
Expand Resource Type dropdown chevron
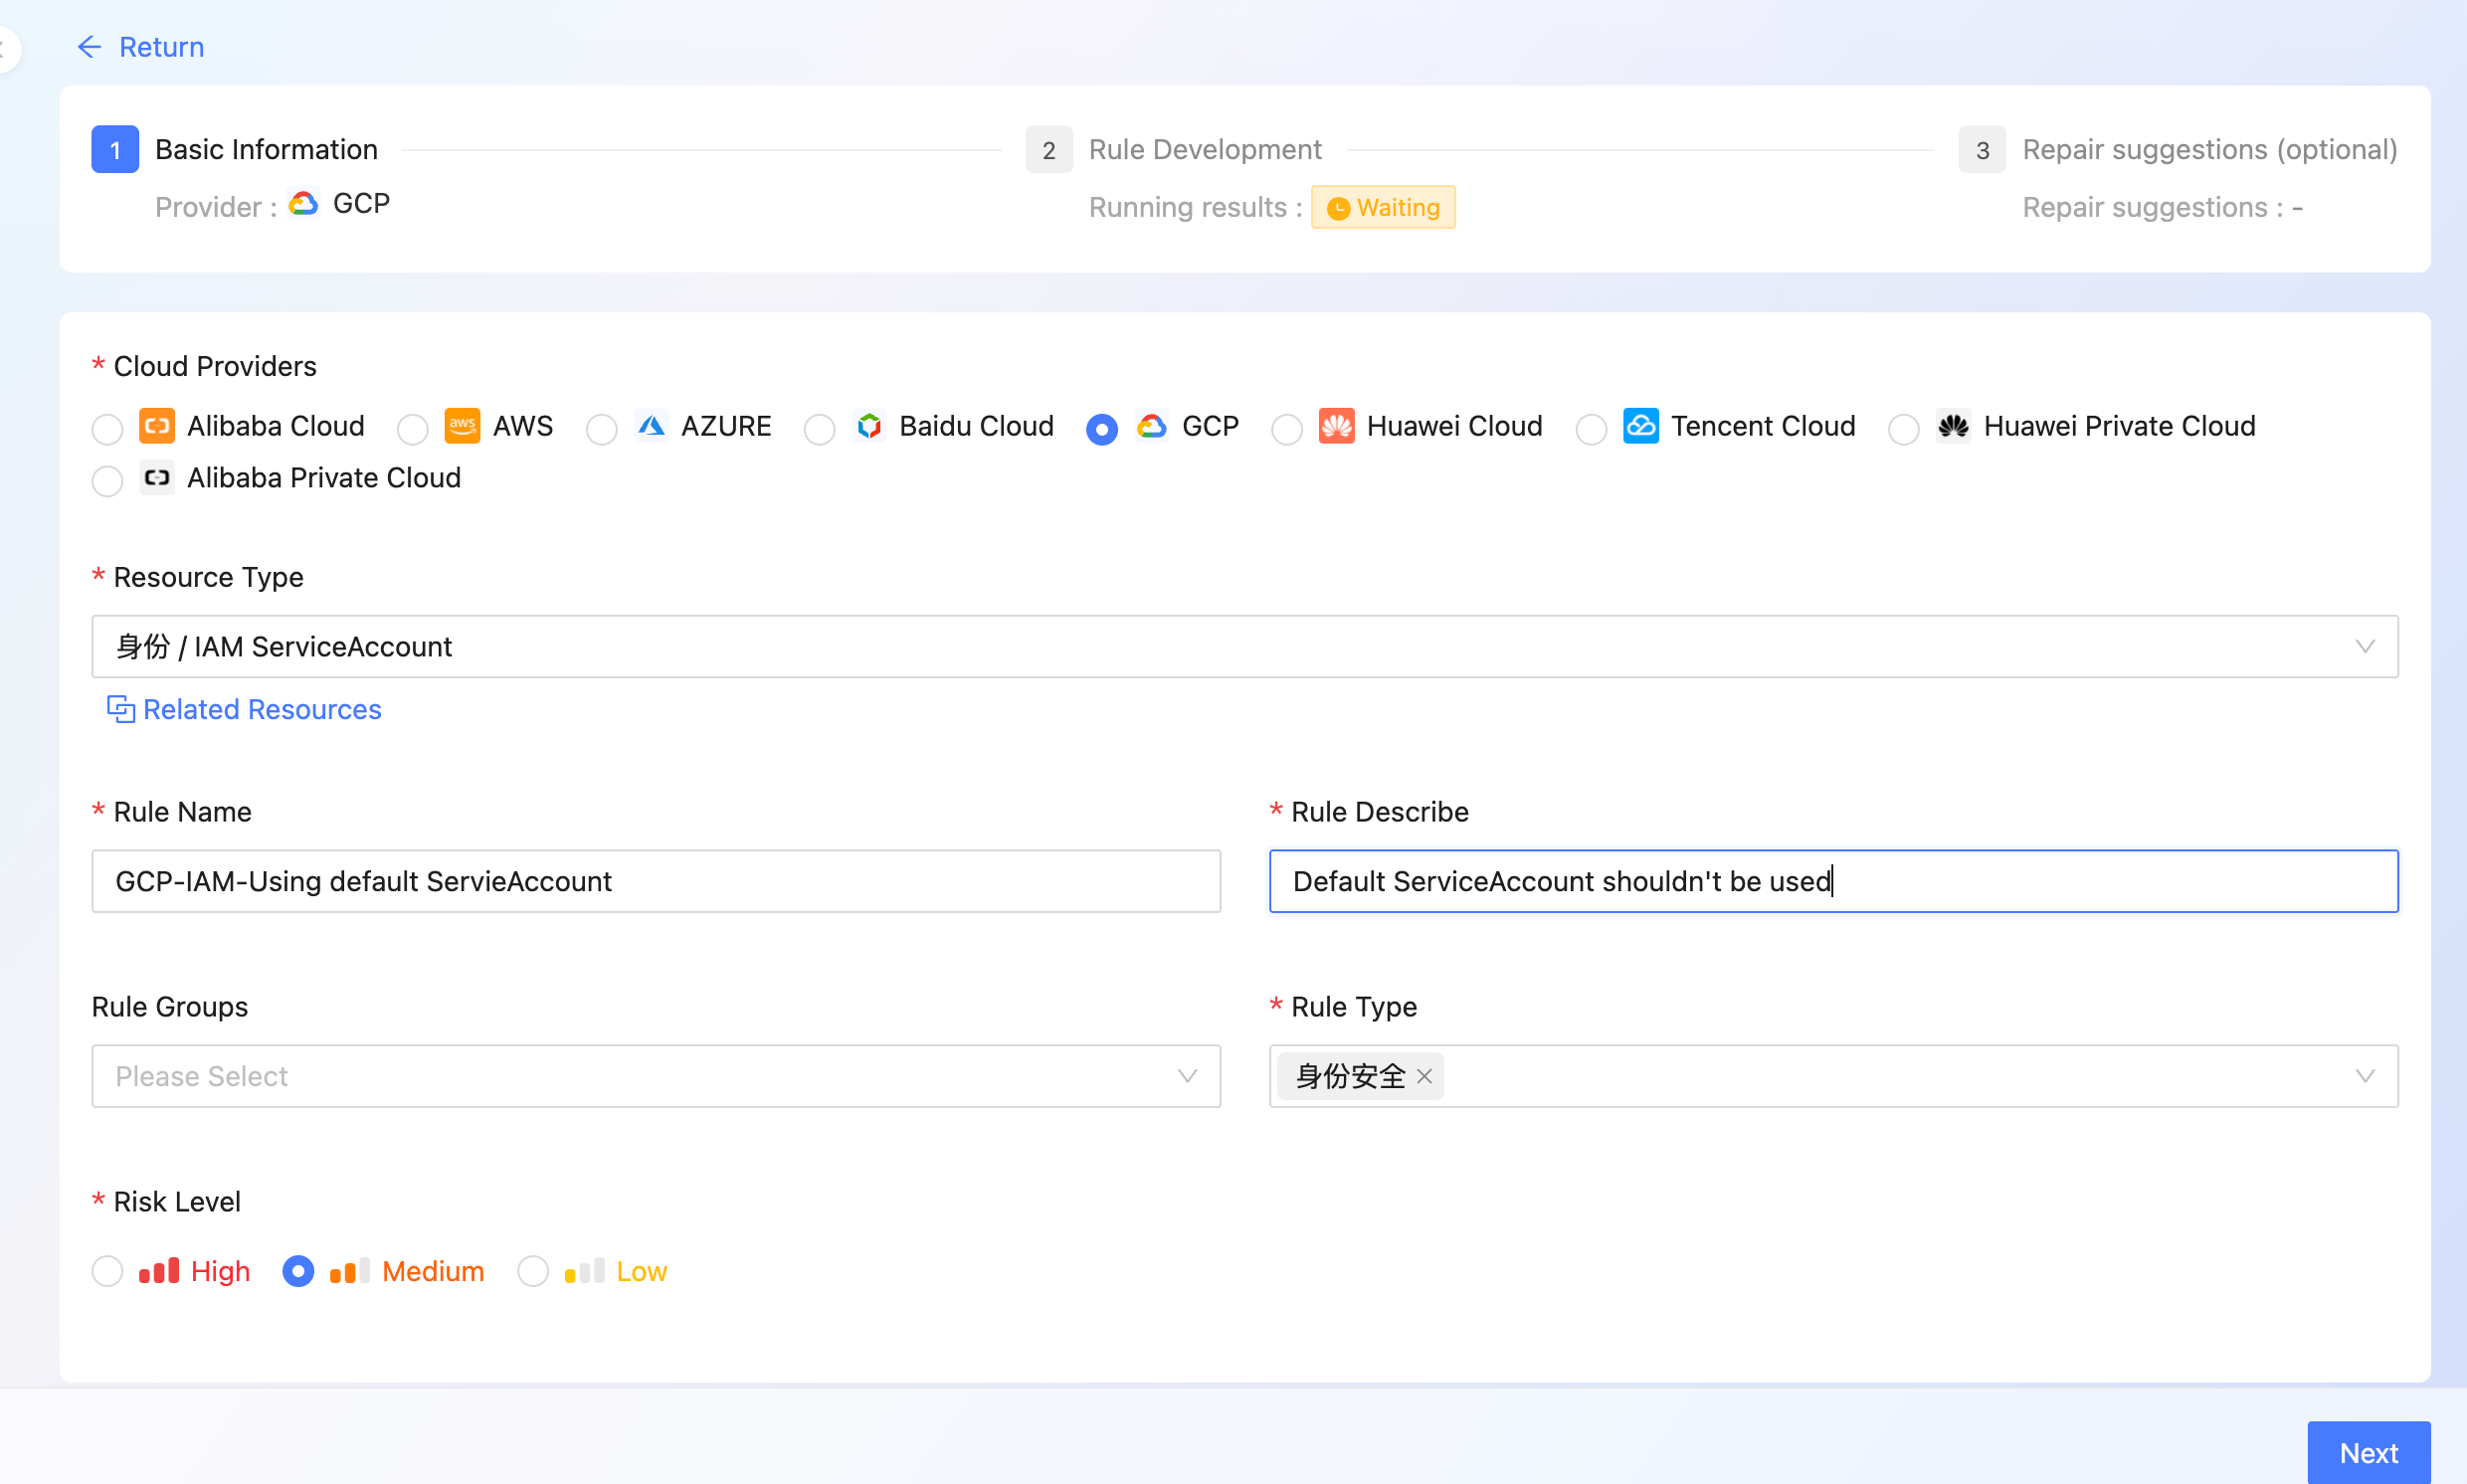(x=2364, y=647)
